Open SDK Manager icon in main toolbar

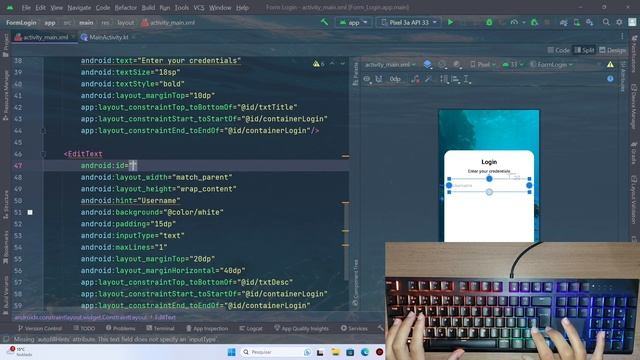click(x=589, y=22)
